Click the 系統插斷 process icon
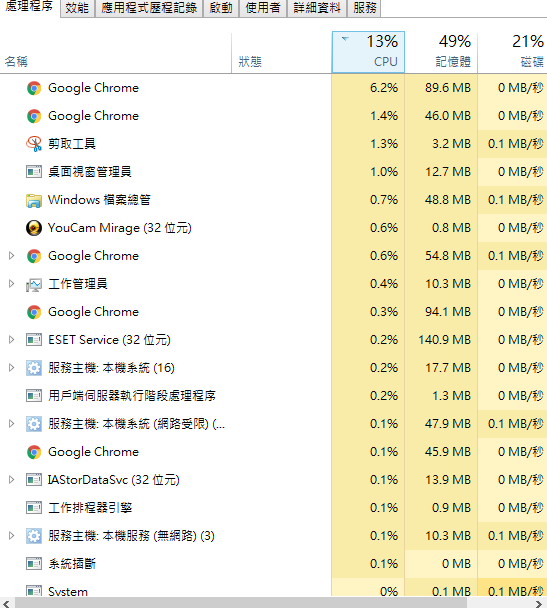Viewport: 547px width, 608px height. pos(34,564)
